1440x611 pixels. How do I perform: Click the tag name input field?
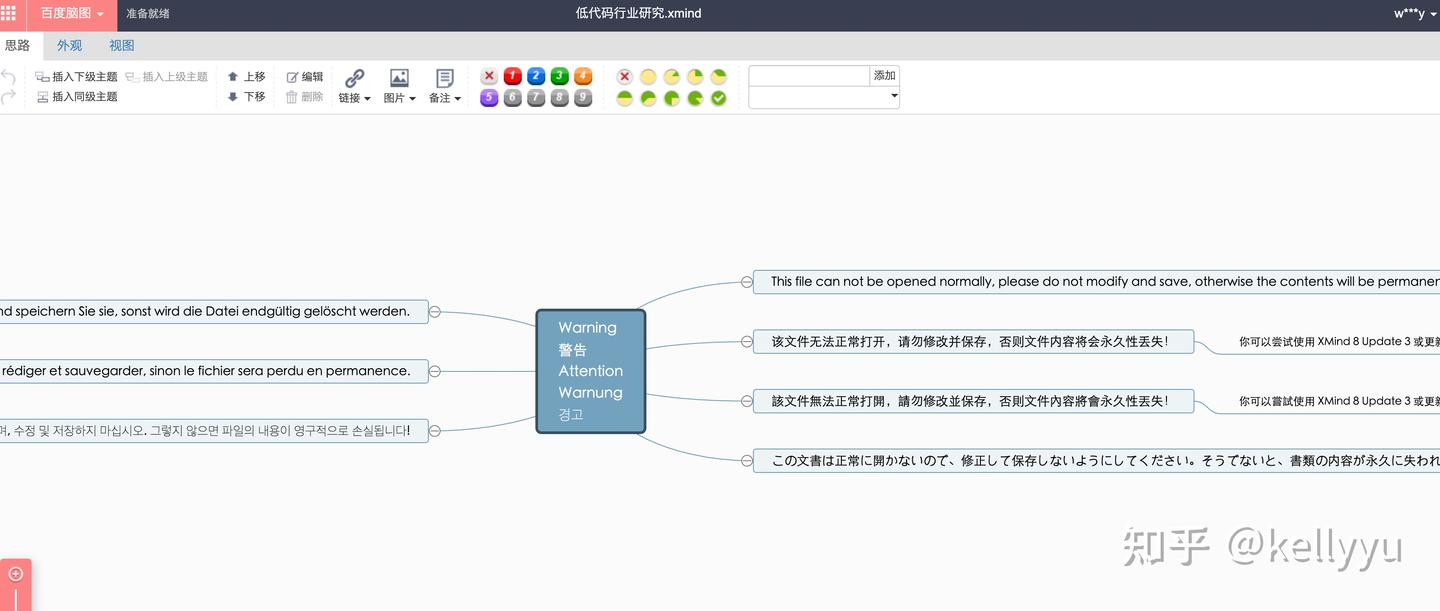[x=807, y=75]
